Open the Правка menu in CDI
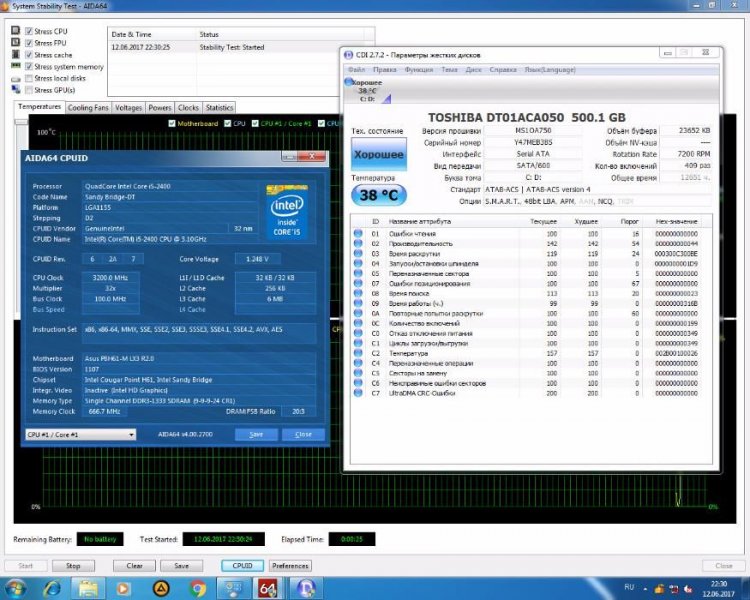750x600 pixels. 385,70
